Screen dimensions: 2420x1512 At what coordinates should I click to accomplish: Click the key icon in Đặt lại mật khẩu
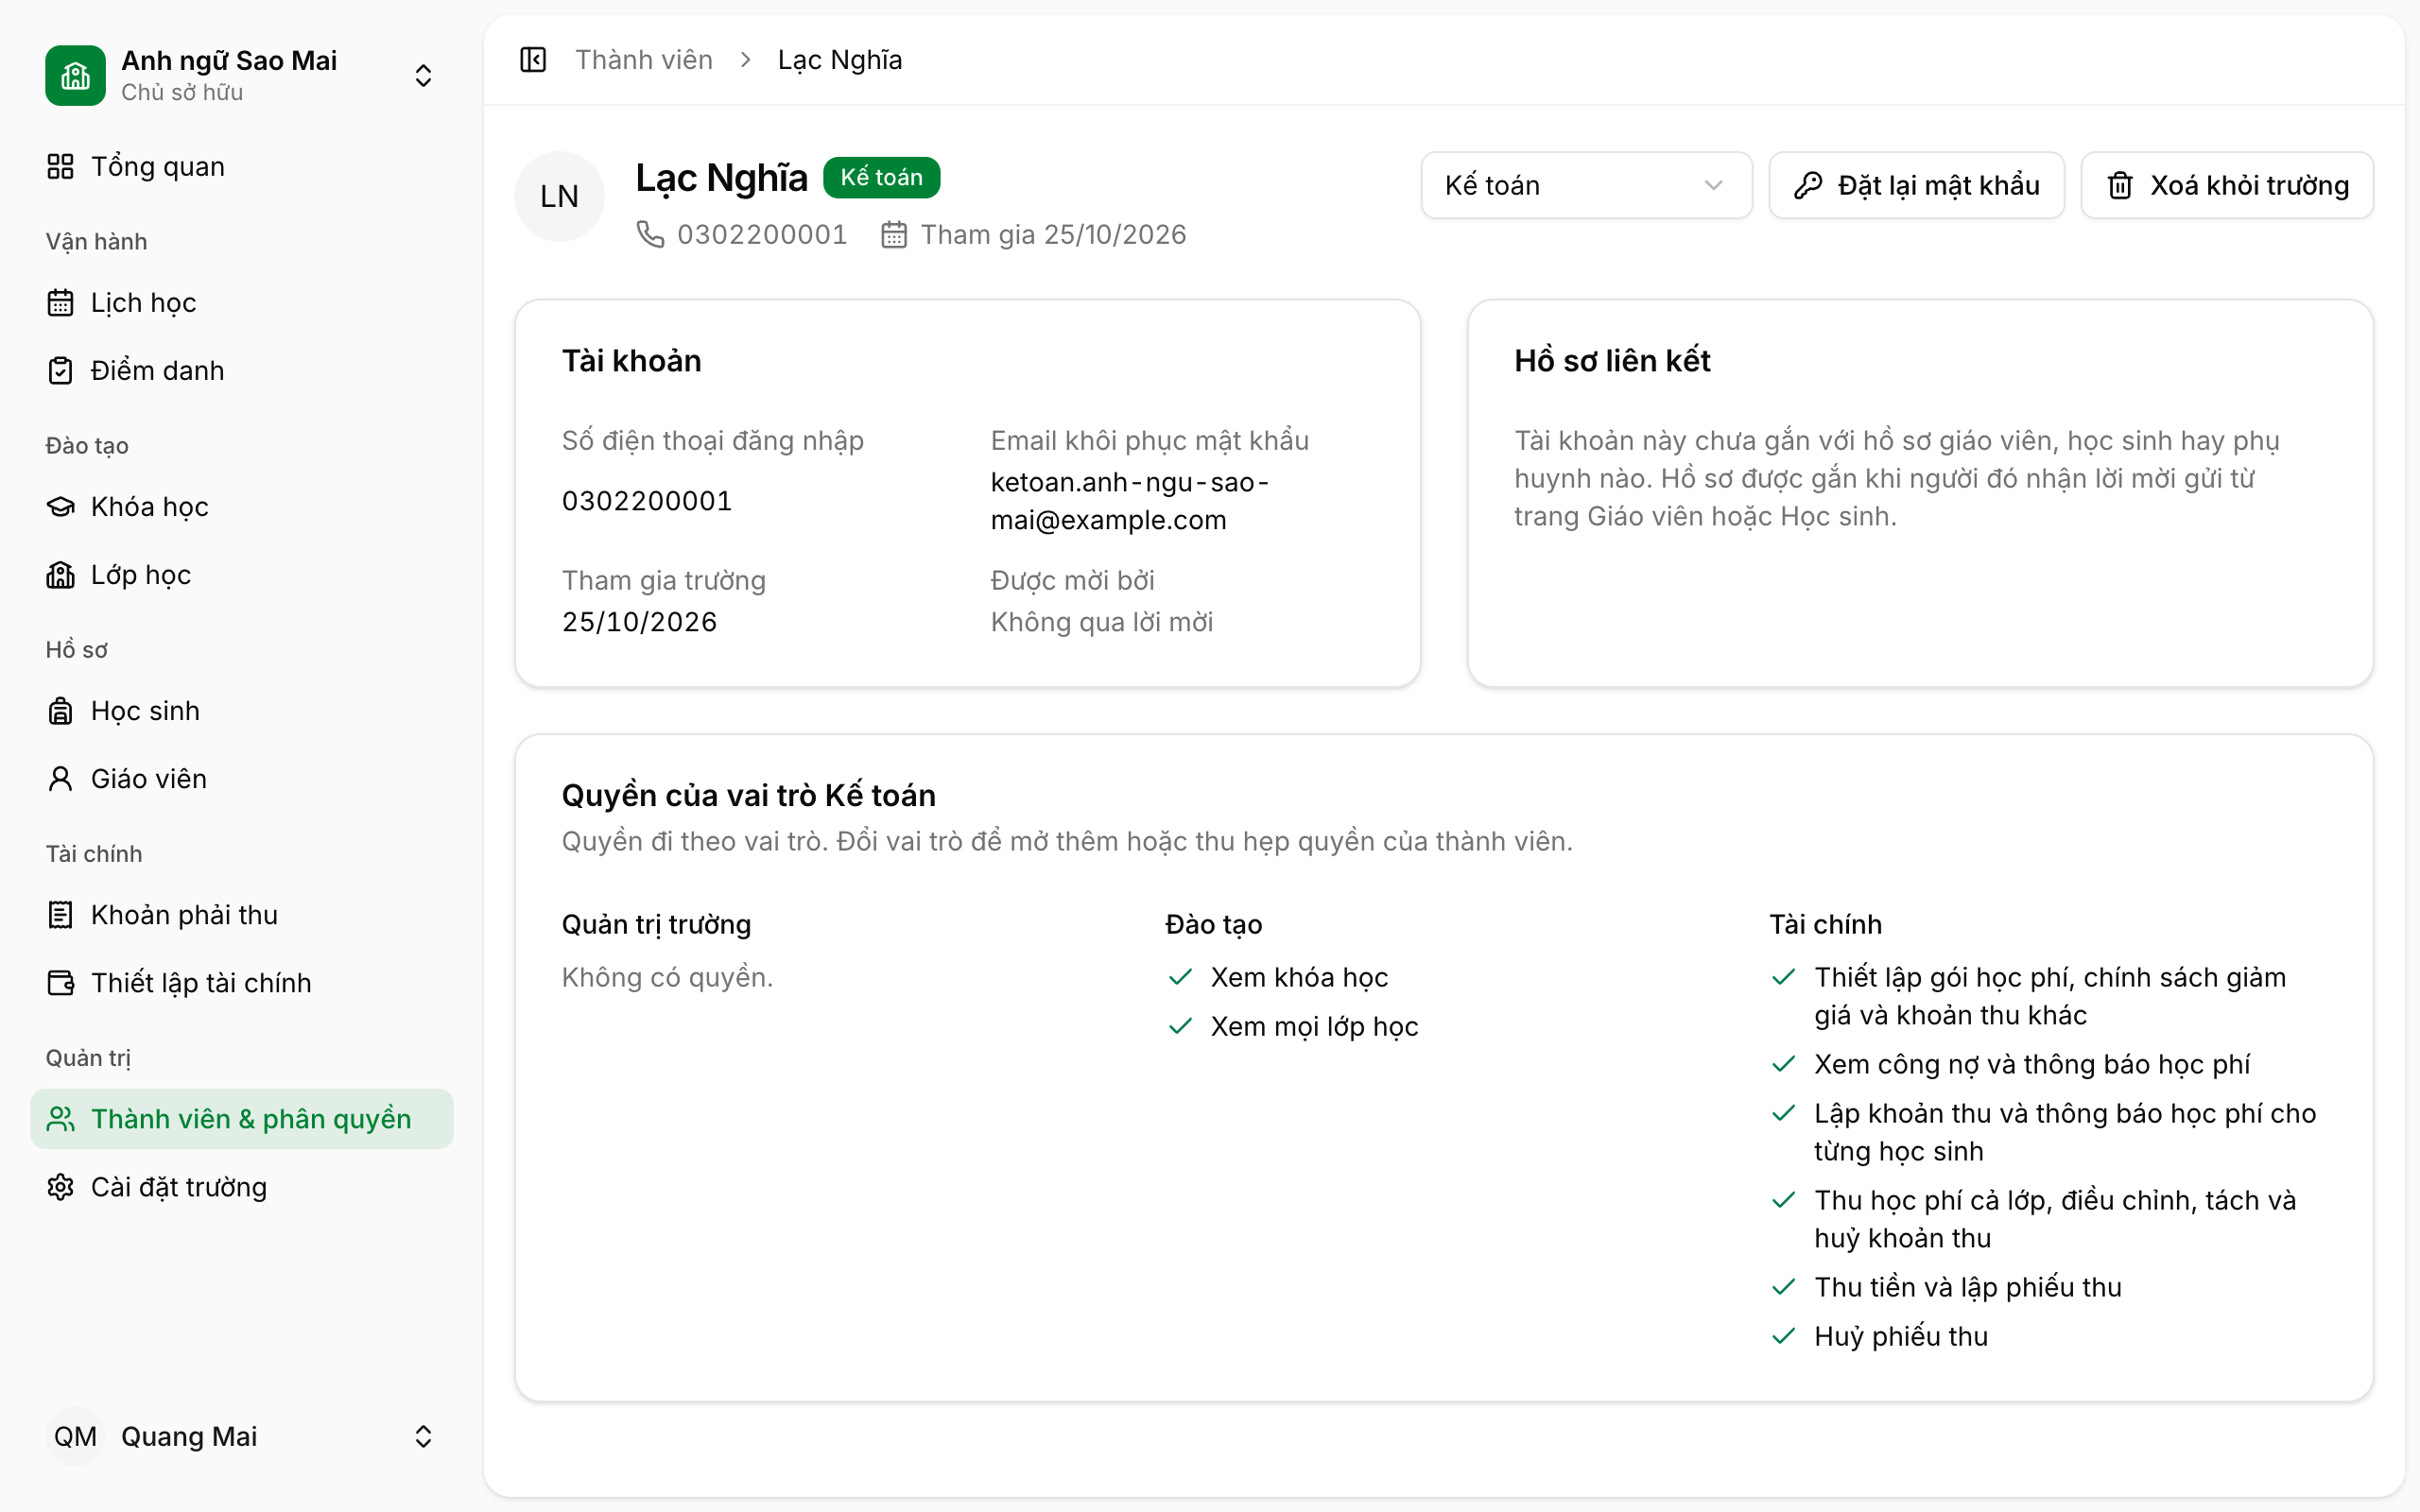[1807, 185]
